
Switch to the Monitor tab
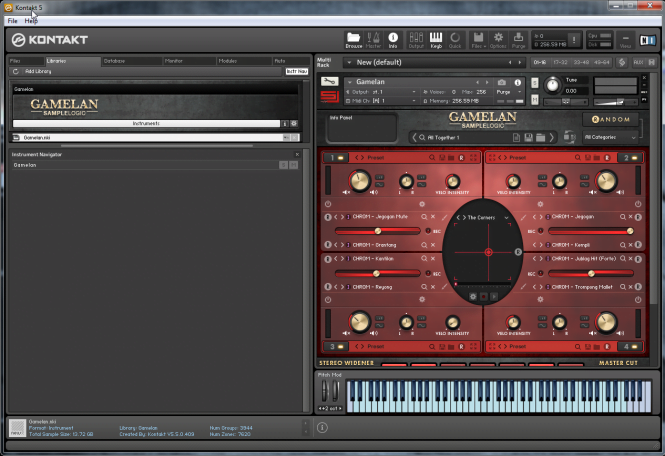click(x=190, y=61)
